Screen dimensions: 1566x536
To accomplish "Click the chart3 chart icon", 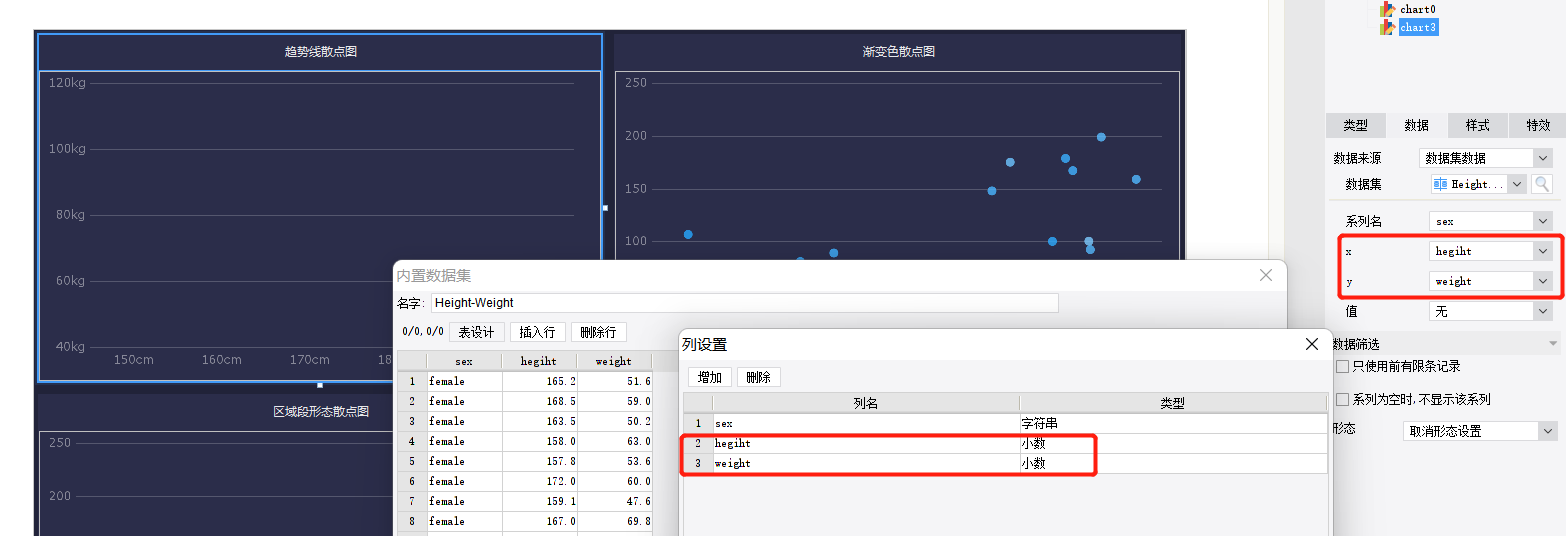I will pyautogui.click(x=1387, y=27).
